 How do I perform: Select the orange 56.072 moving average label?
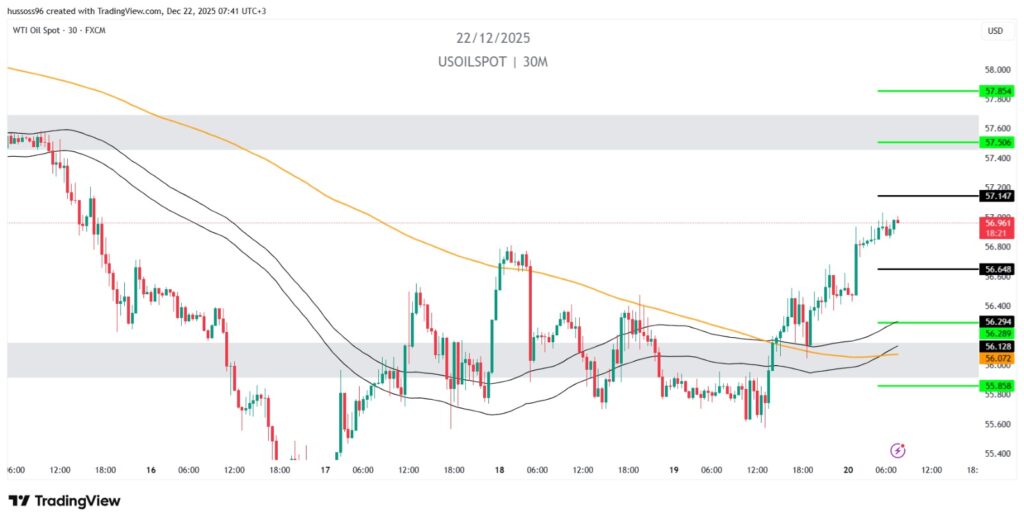click(x=998, y=358)
